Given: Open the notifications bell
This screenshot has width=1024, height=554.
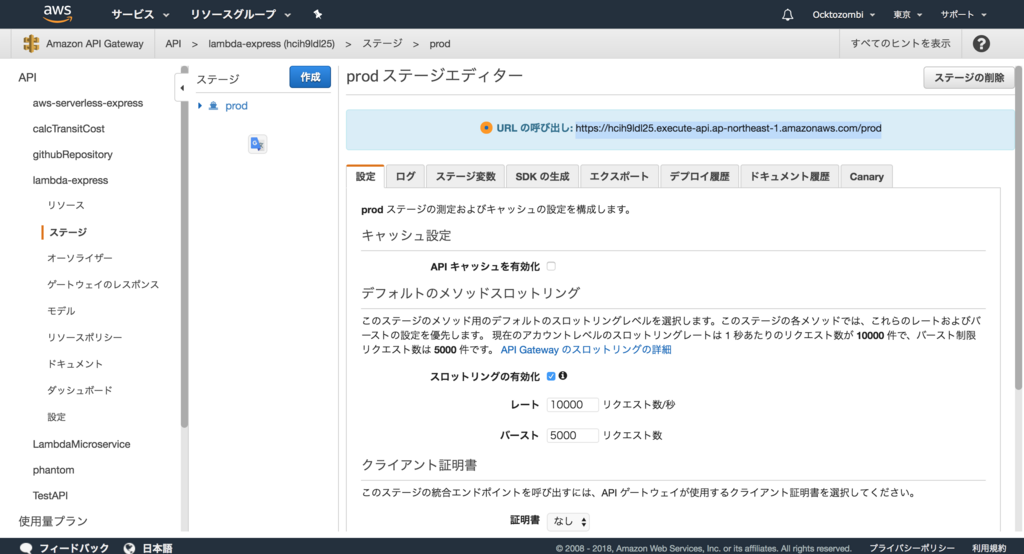Looking at the screenshot, I should tap(788, 14).
